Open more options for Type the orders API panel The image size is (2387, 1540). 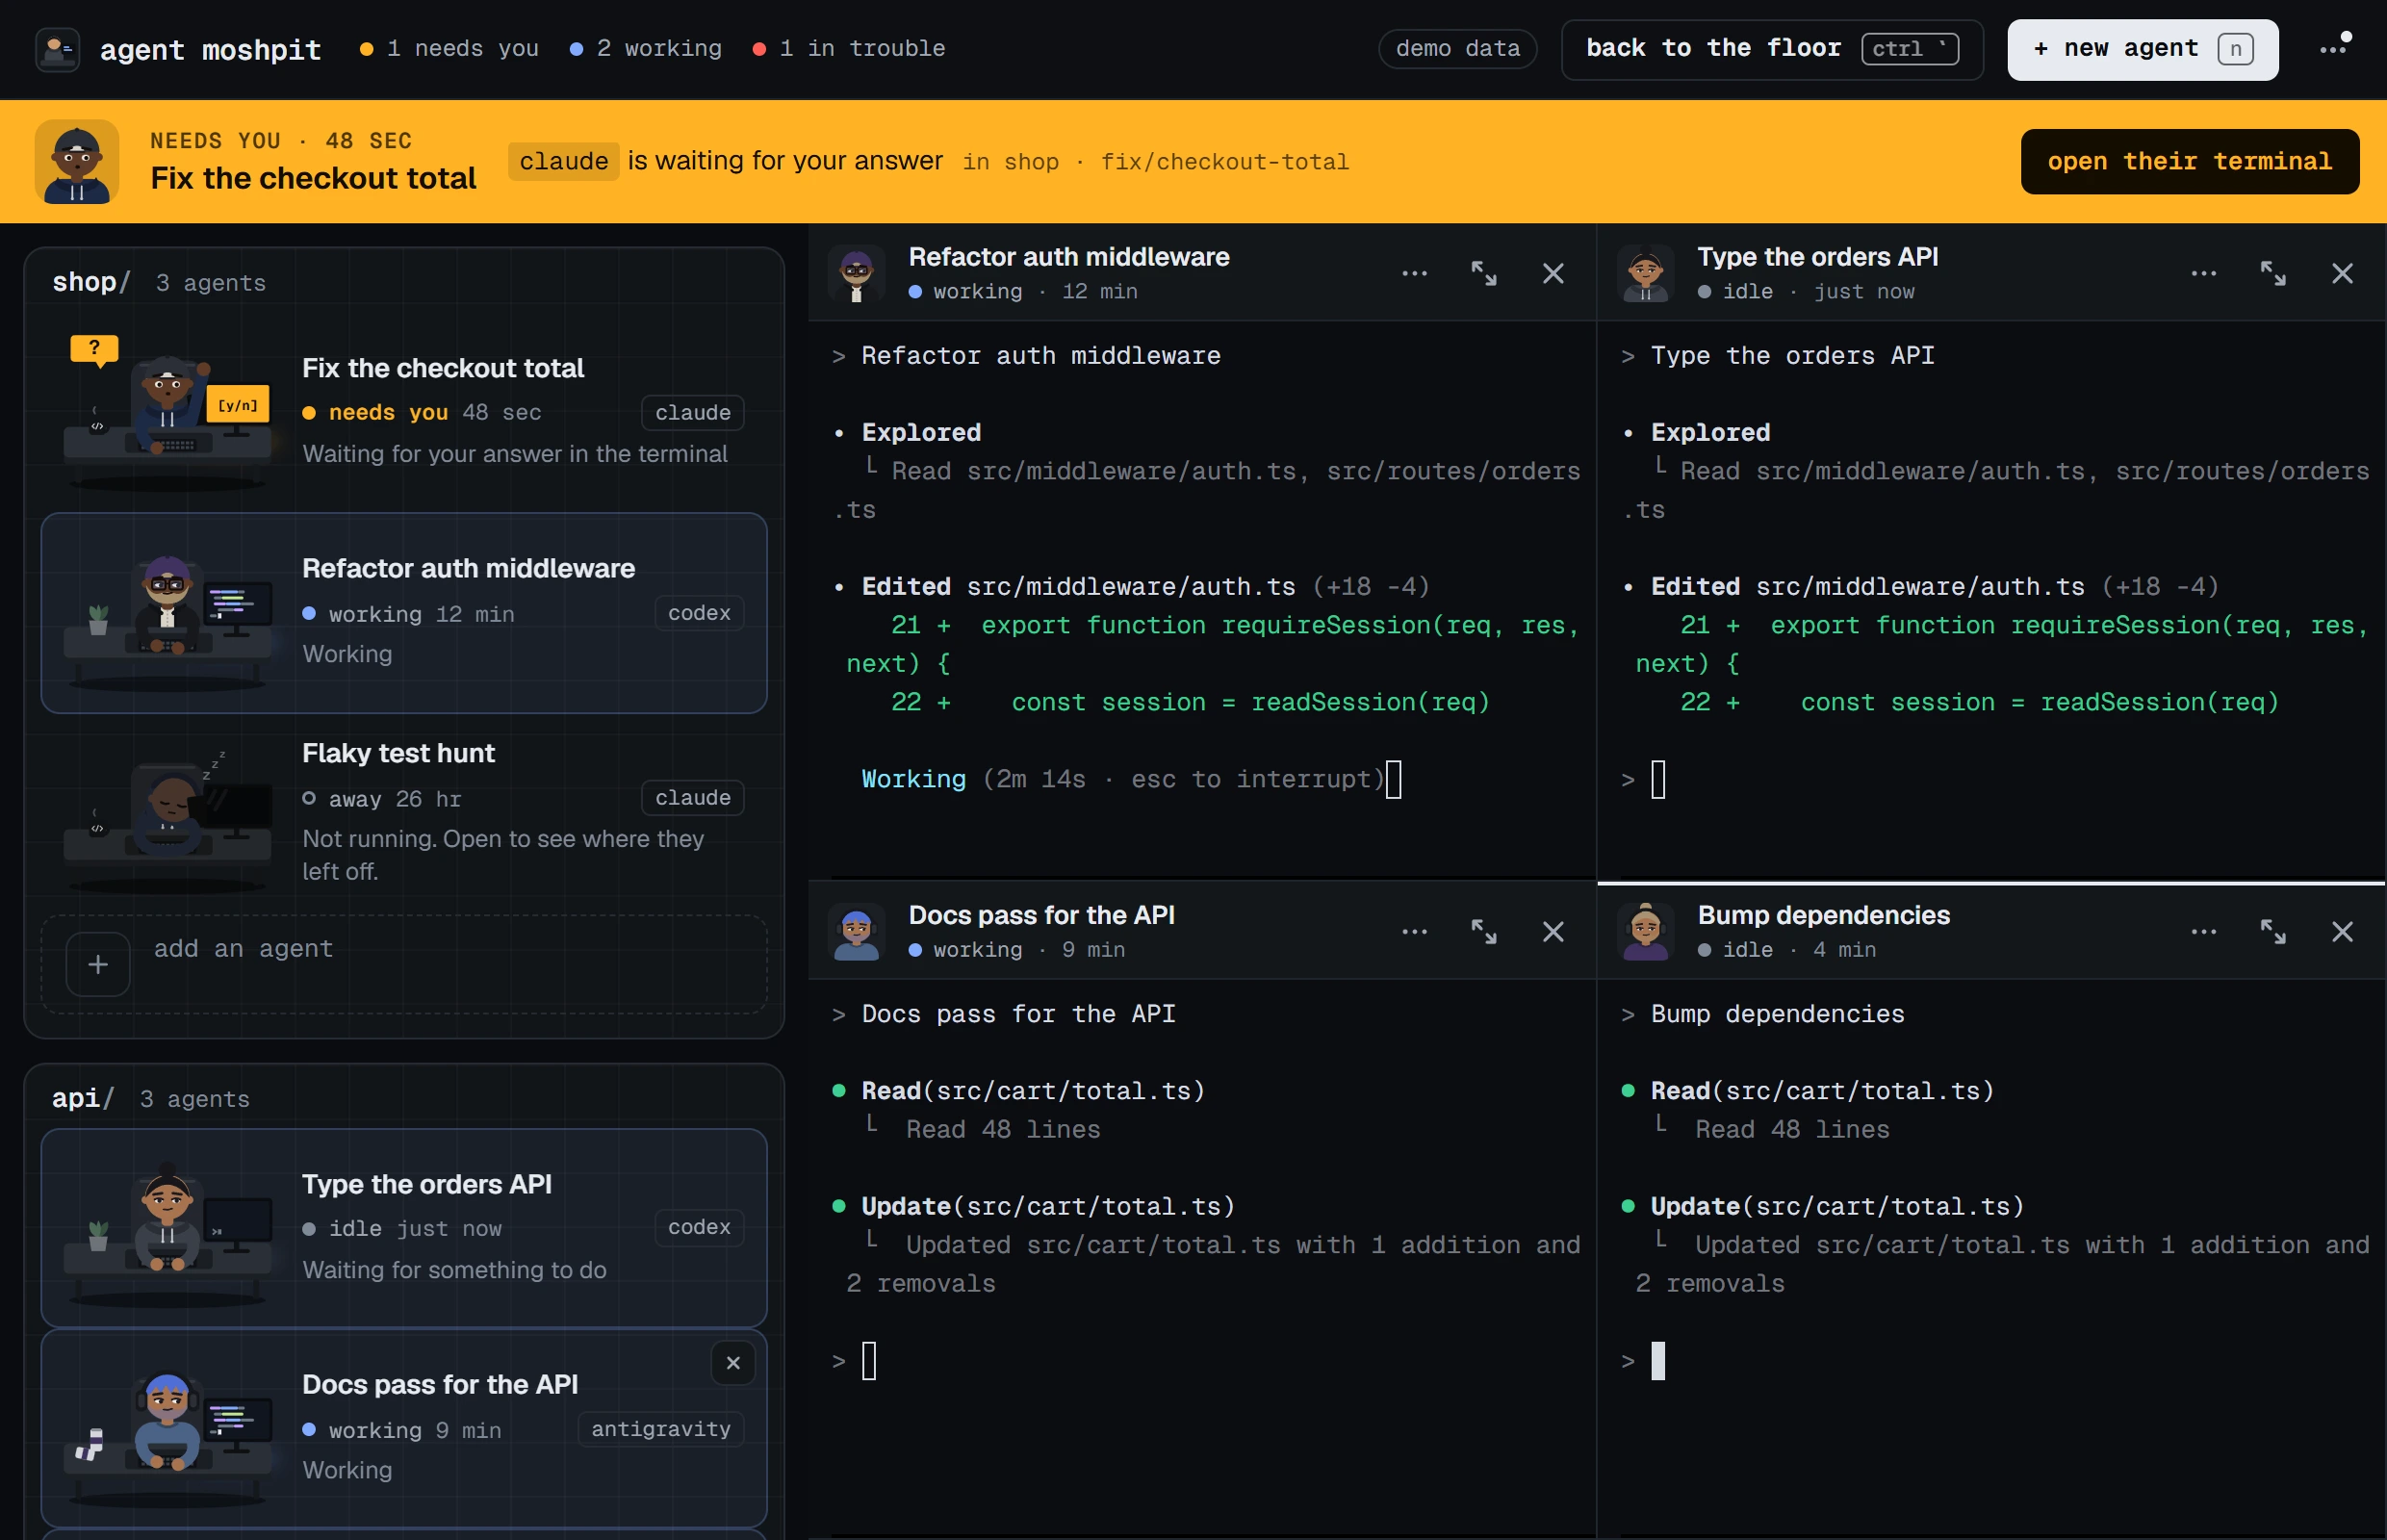coord(2203,273)
